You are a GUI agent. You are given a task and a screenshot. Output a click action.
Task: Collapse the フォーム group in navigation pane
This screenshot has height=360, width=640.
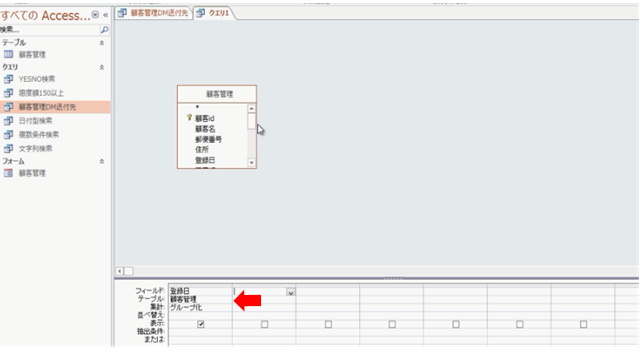click(102, 161)
